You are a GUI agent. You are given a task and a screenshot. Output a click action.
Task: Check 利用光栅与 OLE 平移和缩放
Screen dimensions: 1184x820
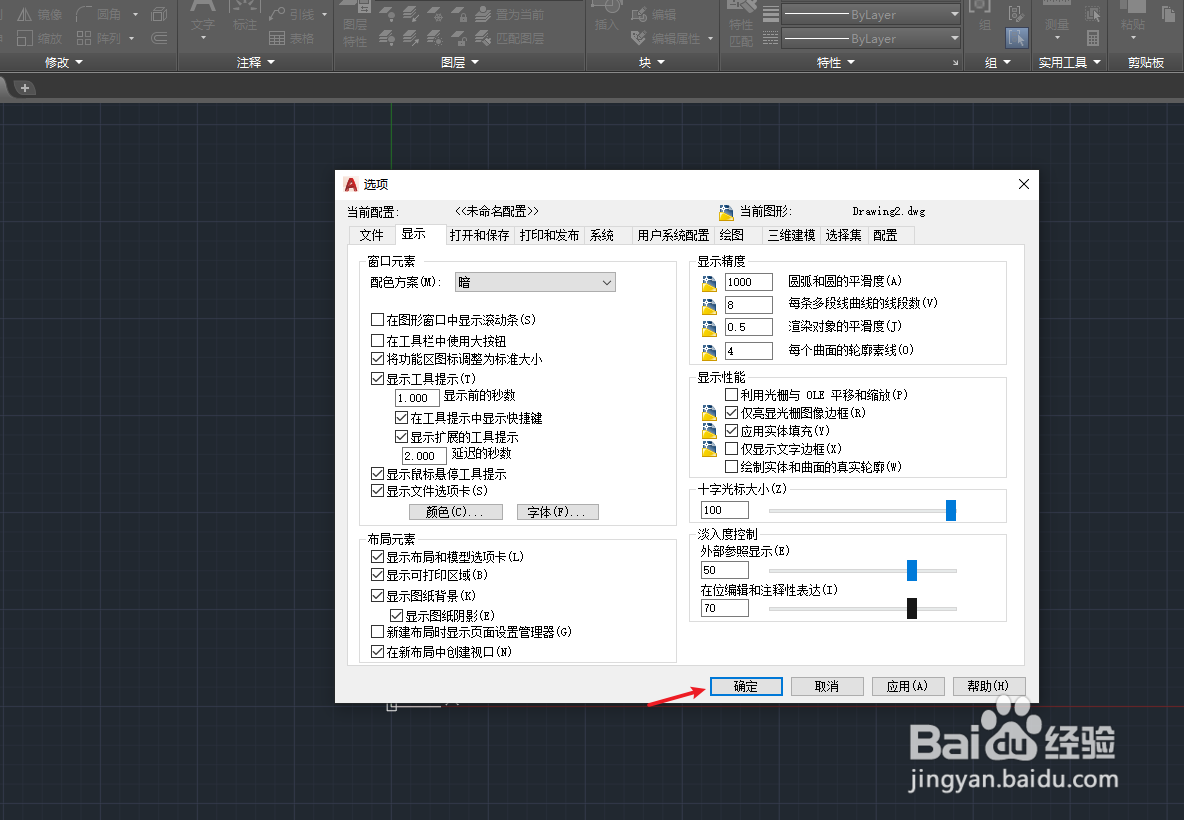731,394
